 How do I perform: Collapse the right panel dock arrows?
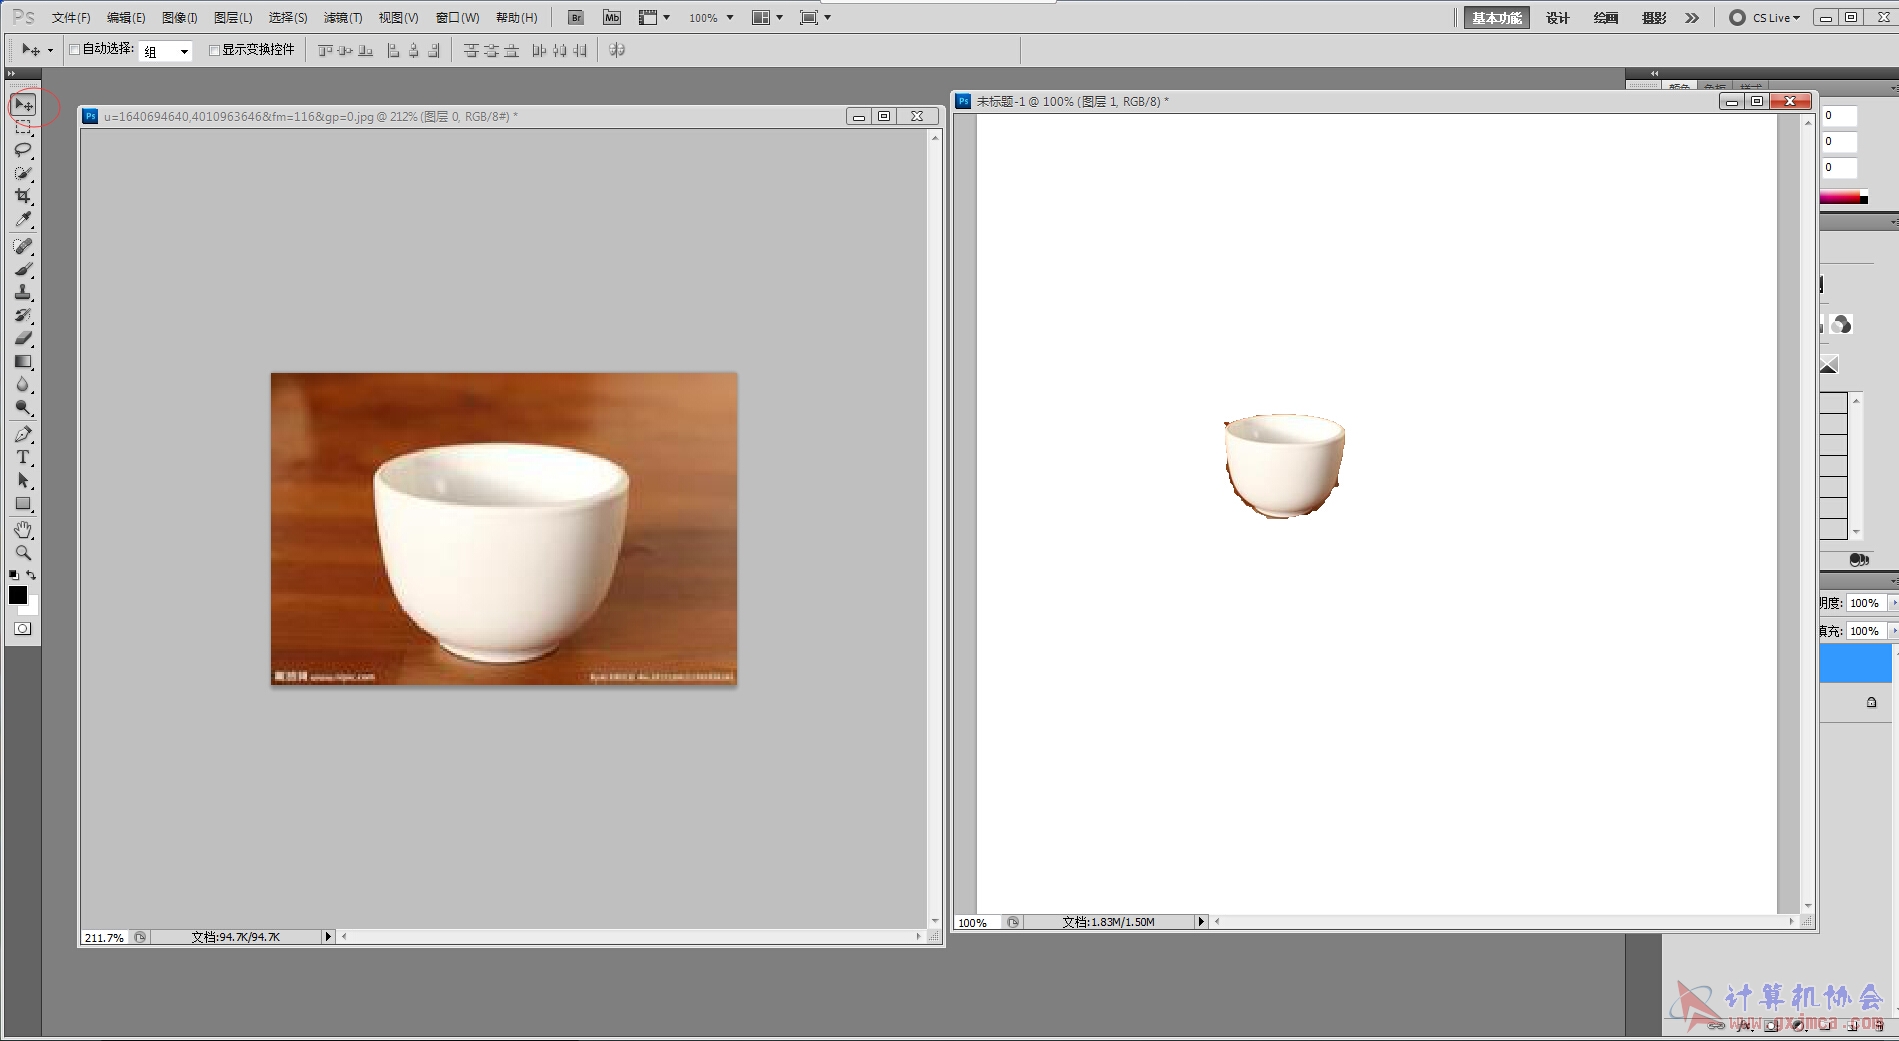click(1654, 73)
